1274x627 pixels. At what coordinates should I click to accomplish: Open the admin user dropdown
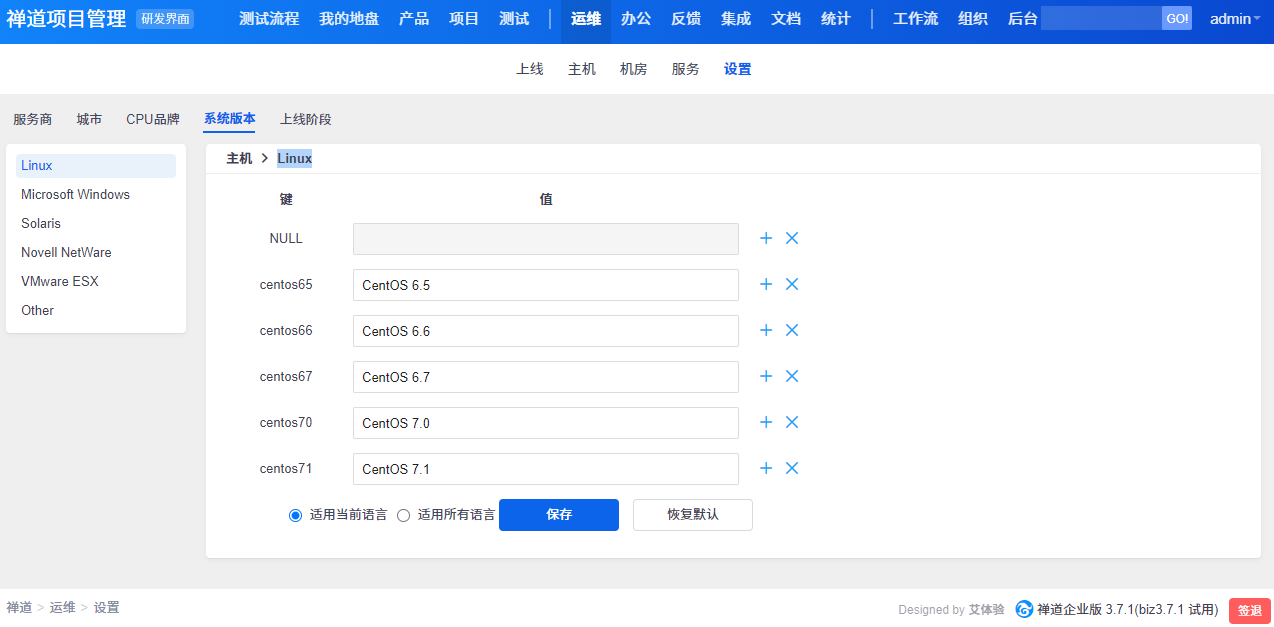[x=1235, y=19]
